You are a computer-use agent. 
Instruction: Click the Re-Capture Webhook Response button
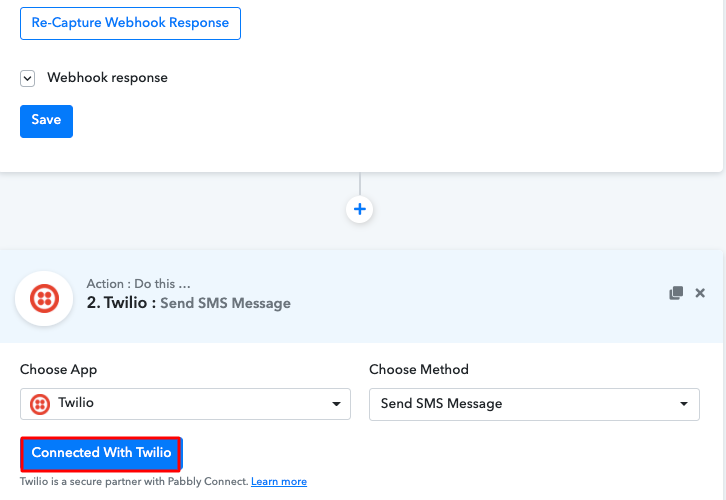(x=130, y=23)
